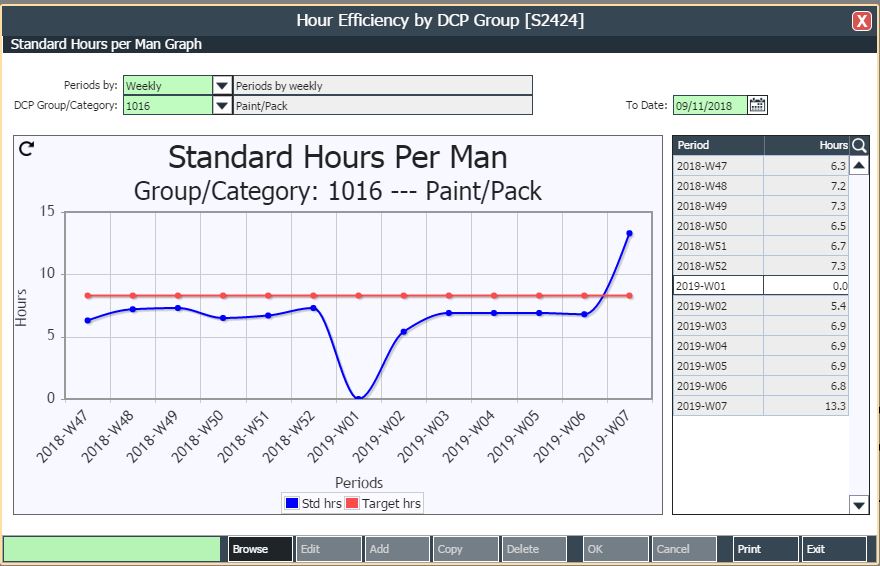Click the DCP Group/Category value field
This screenshot has width=880, height=566.
pos(167,105)
